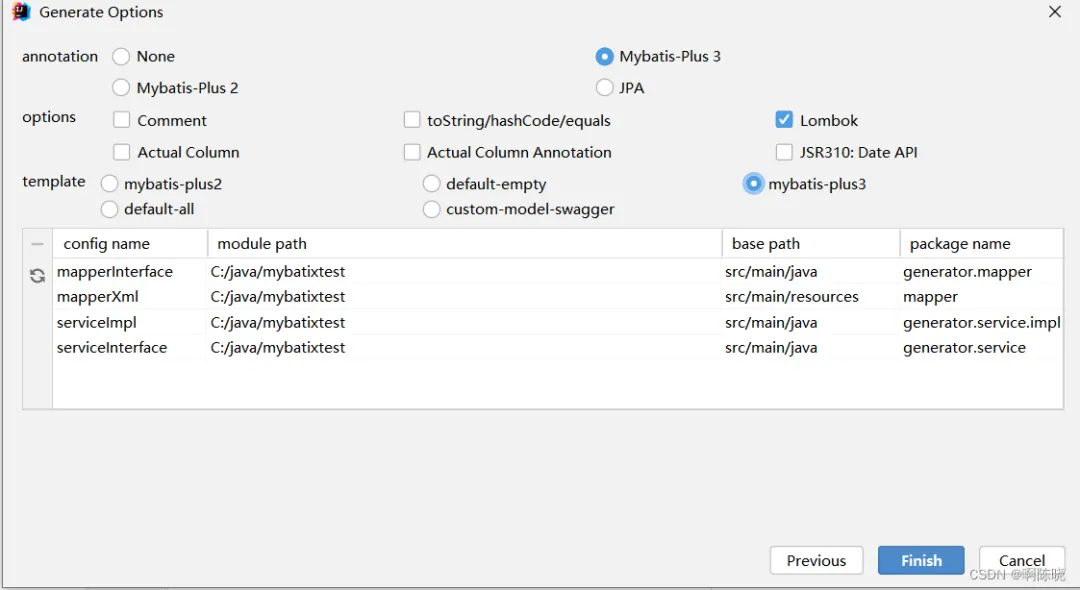Uncheck the Lombok option
Screen dimensions: 1080x590
click(784, 120)
